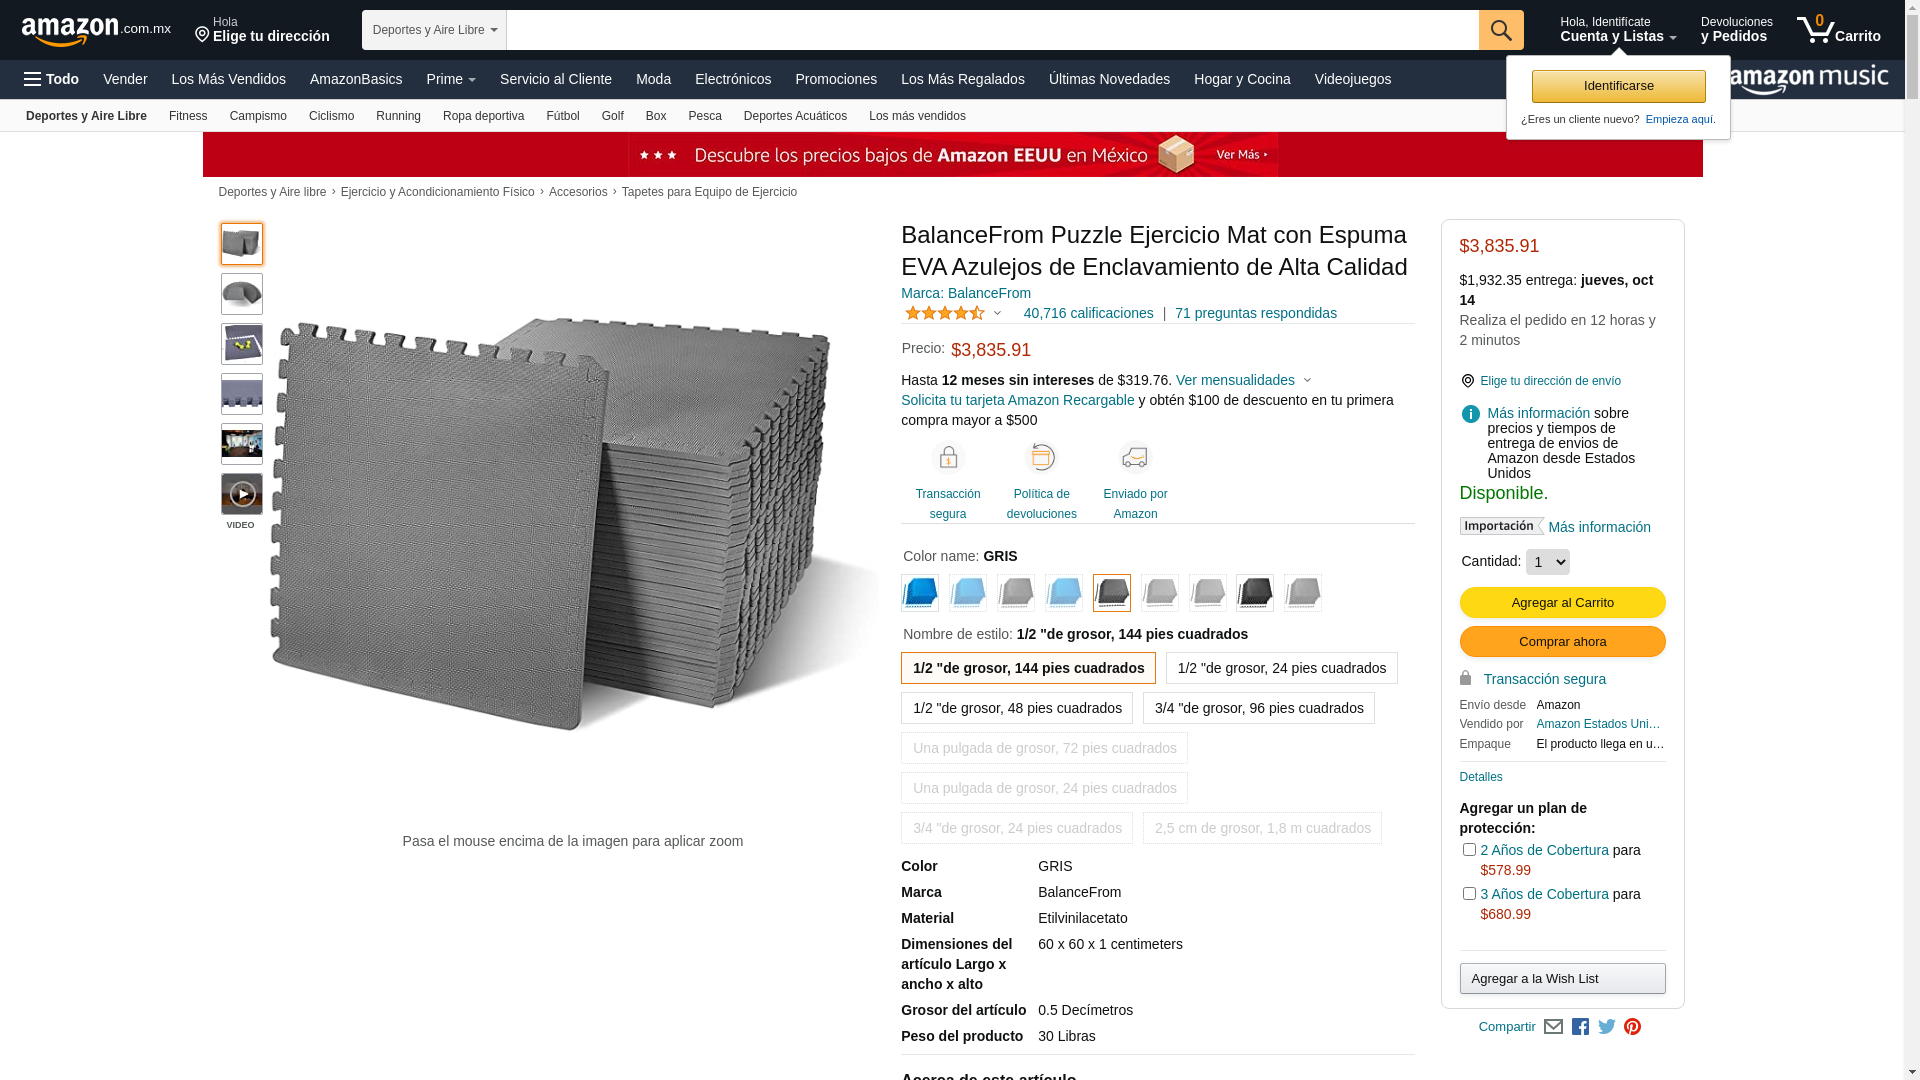Check the 2 Años de Cobertura box
This screenshot has height=1080, width=1920.
click(1469, 849)
